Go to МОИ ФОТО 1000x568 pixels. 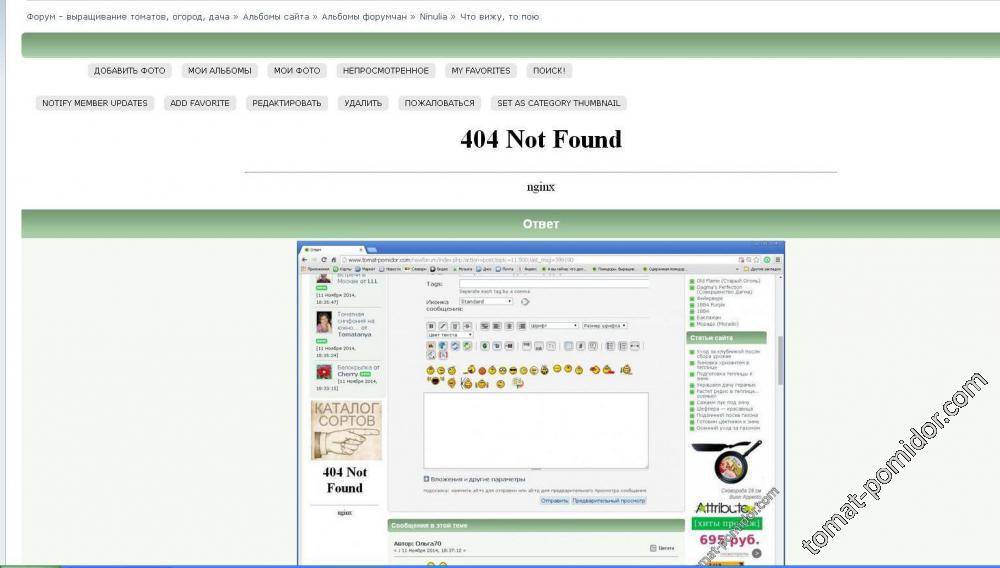click(x=297, y=71)
